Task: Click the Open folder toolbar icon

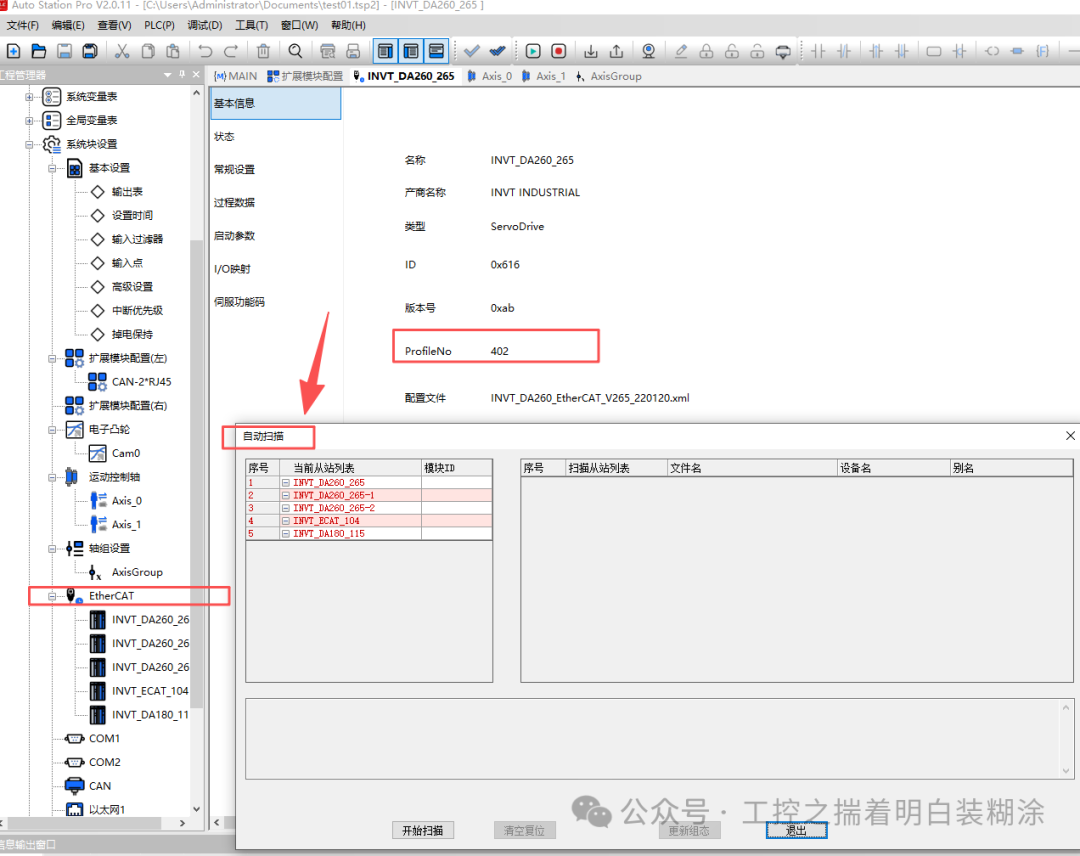Action: [x=39, y=51]
